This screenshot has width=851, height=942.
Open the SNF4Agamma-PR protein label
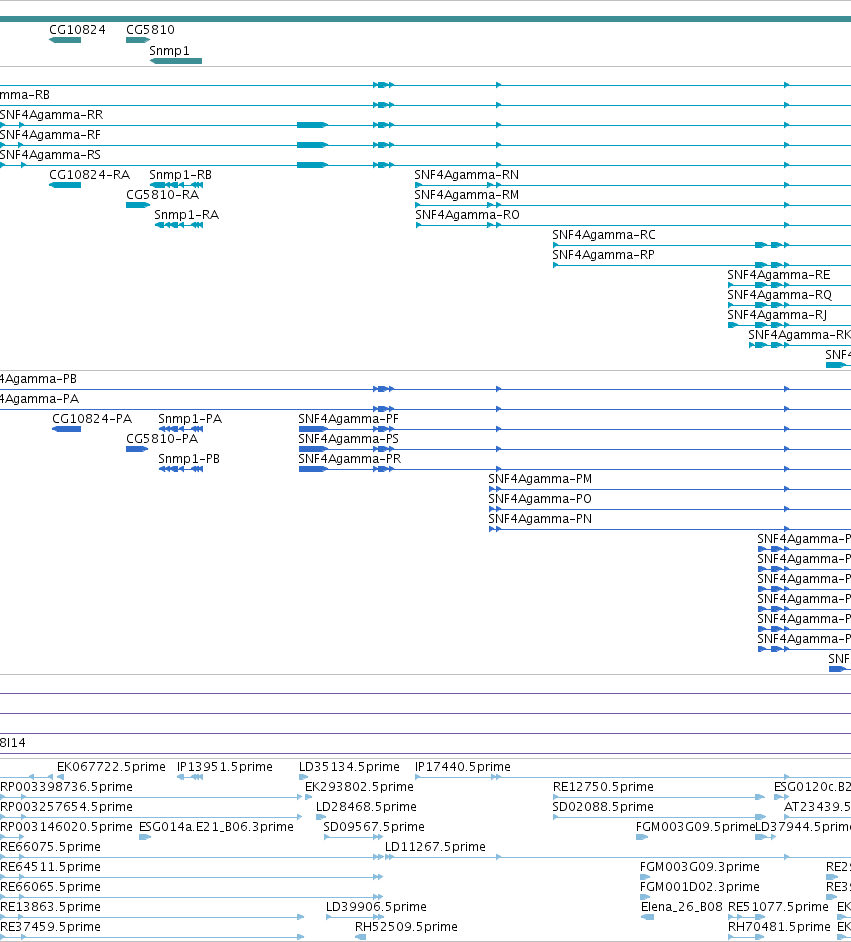pyautogui.click(x=350, y=458)
